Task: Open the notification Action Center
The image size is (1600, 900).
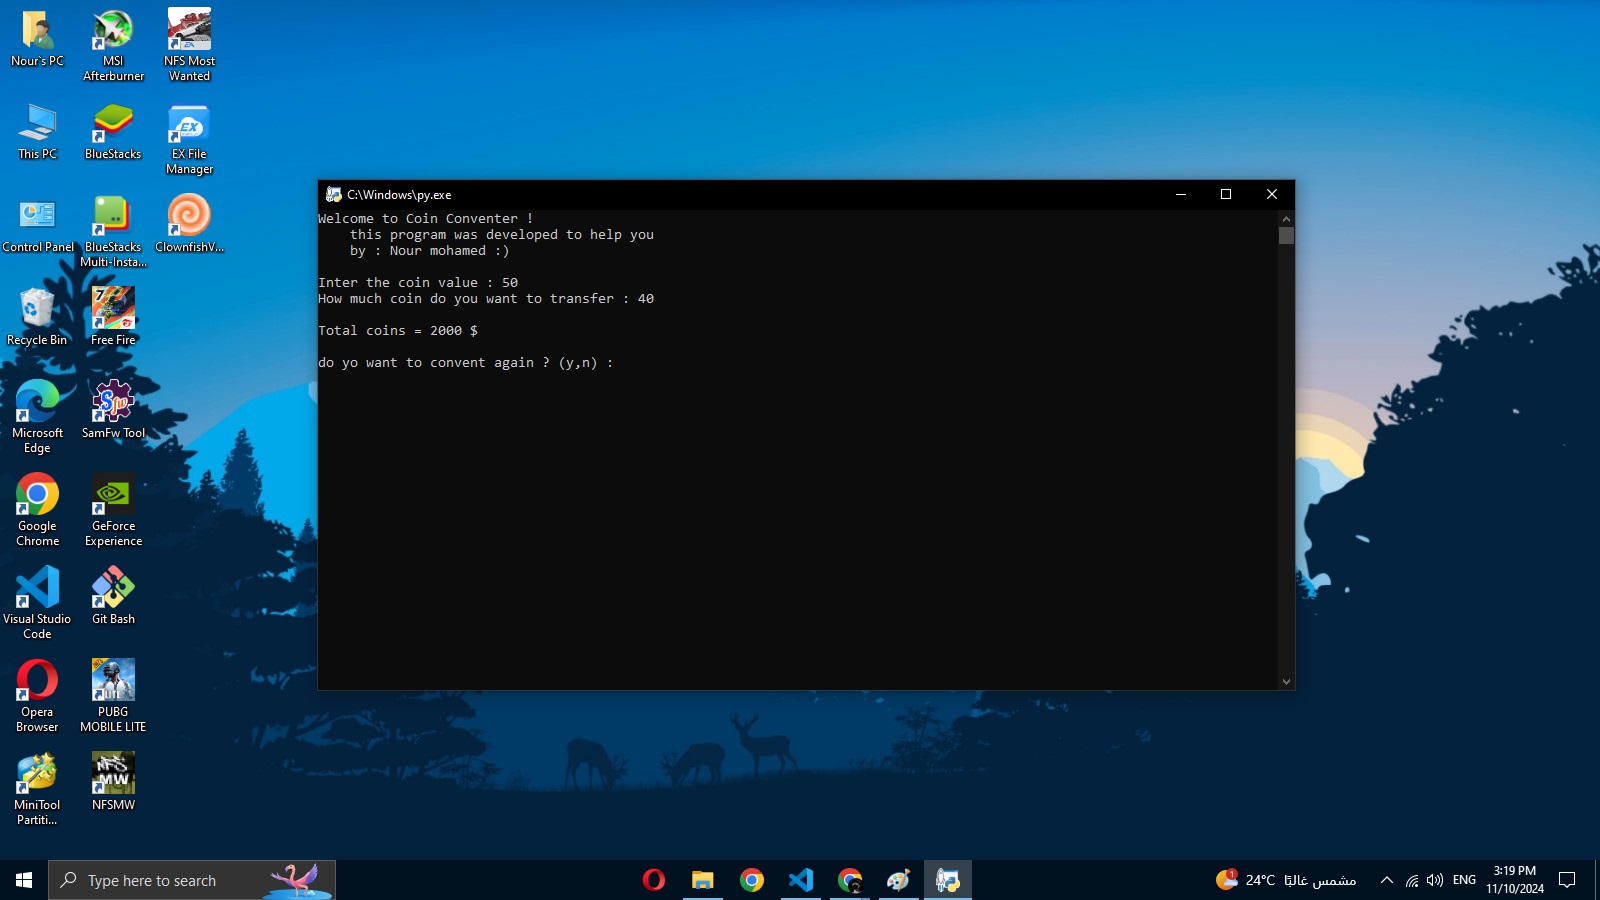Action: click(x=1567, y=880)
